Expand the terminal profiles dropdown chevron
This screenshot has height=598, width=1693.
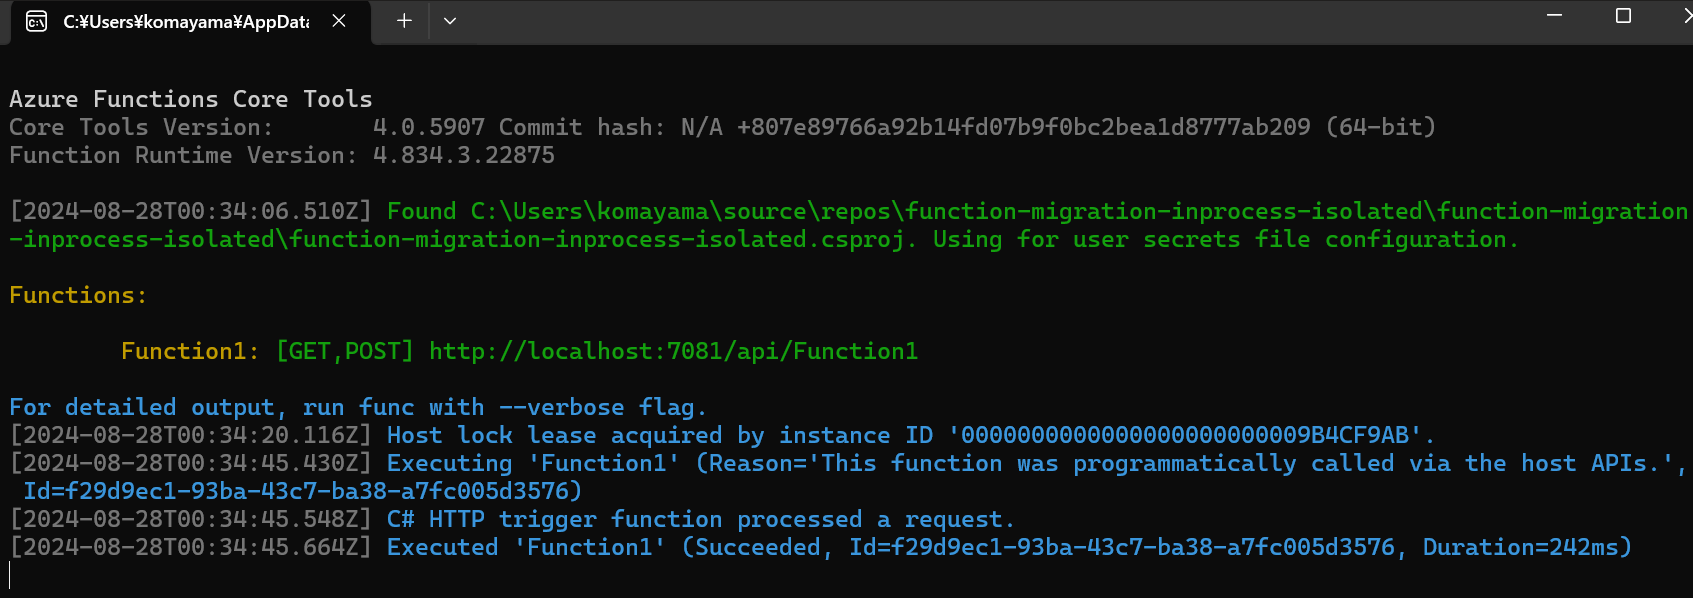[450, 21]
